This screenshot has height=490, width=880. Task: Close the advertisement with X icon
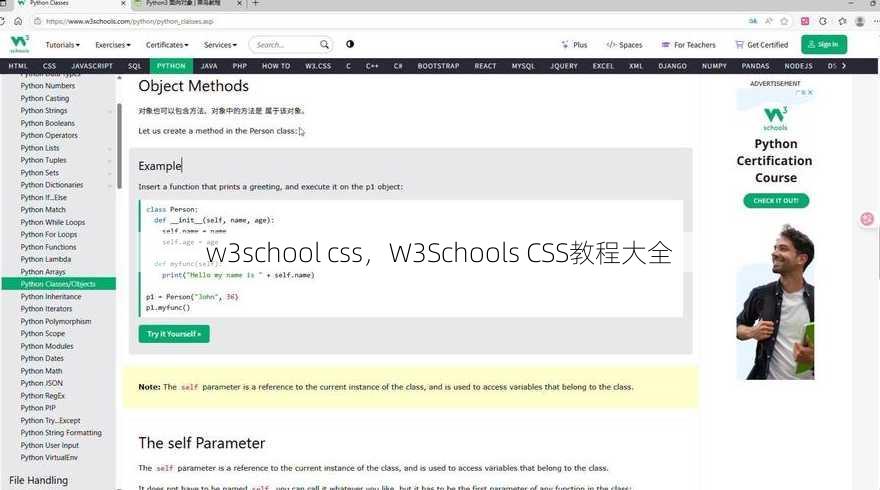[x=810, y=92]
